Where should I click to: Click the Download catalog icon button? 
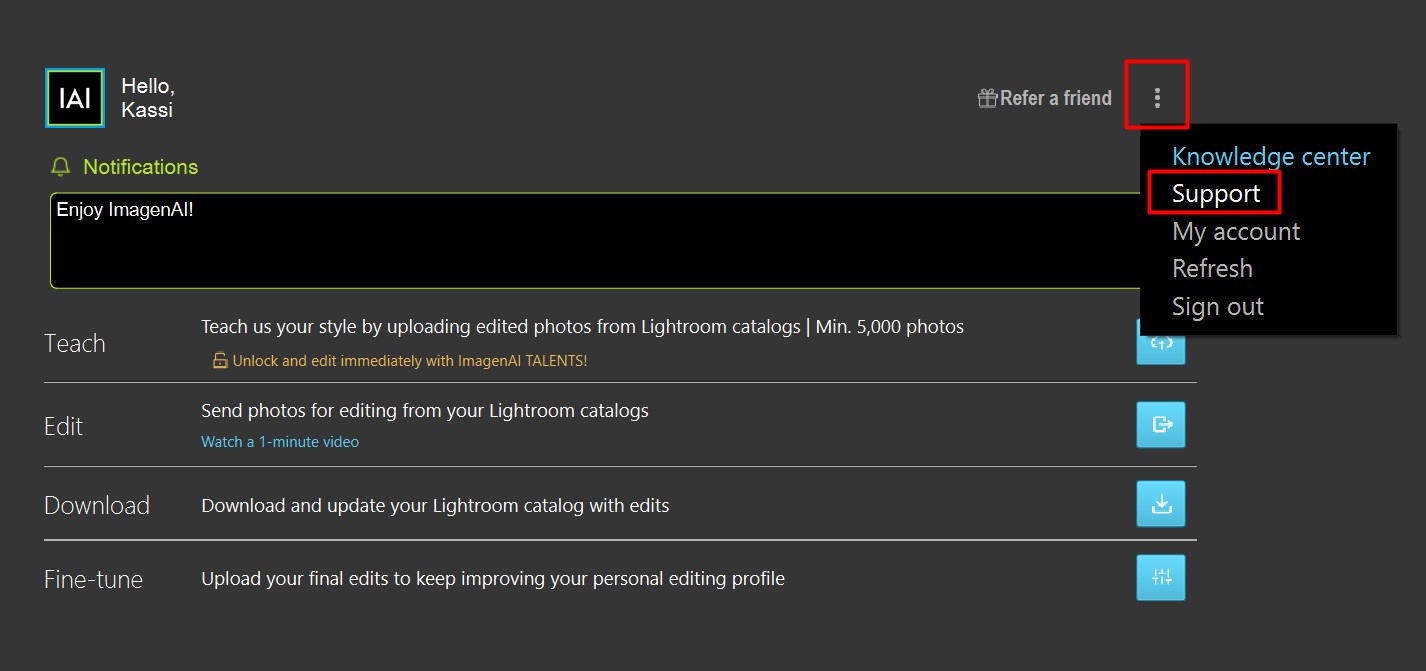[x=1161, y=504]
